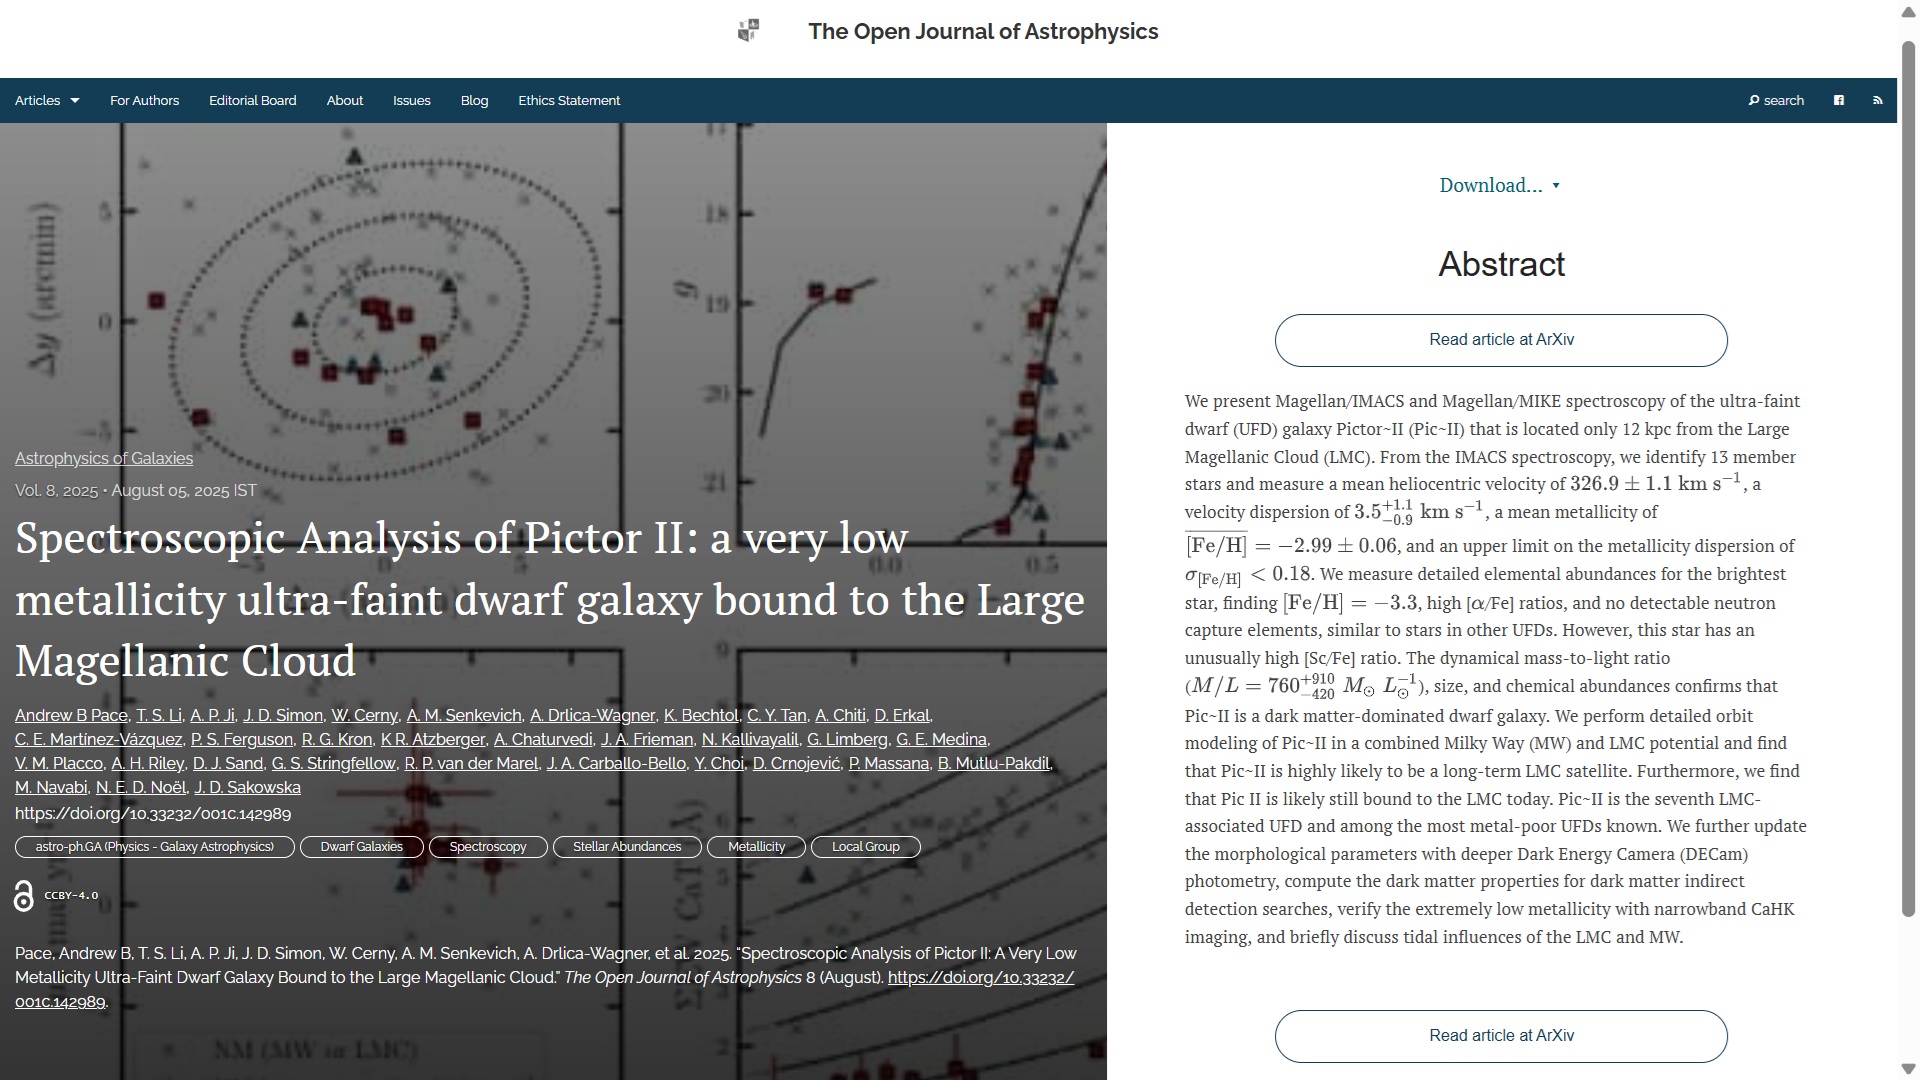1920x1080 pixels.
Task: Click the search magnifier icon
Action: [x=1754, y=101]
